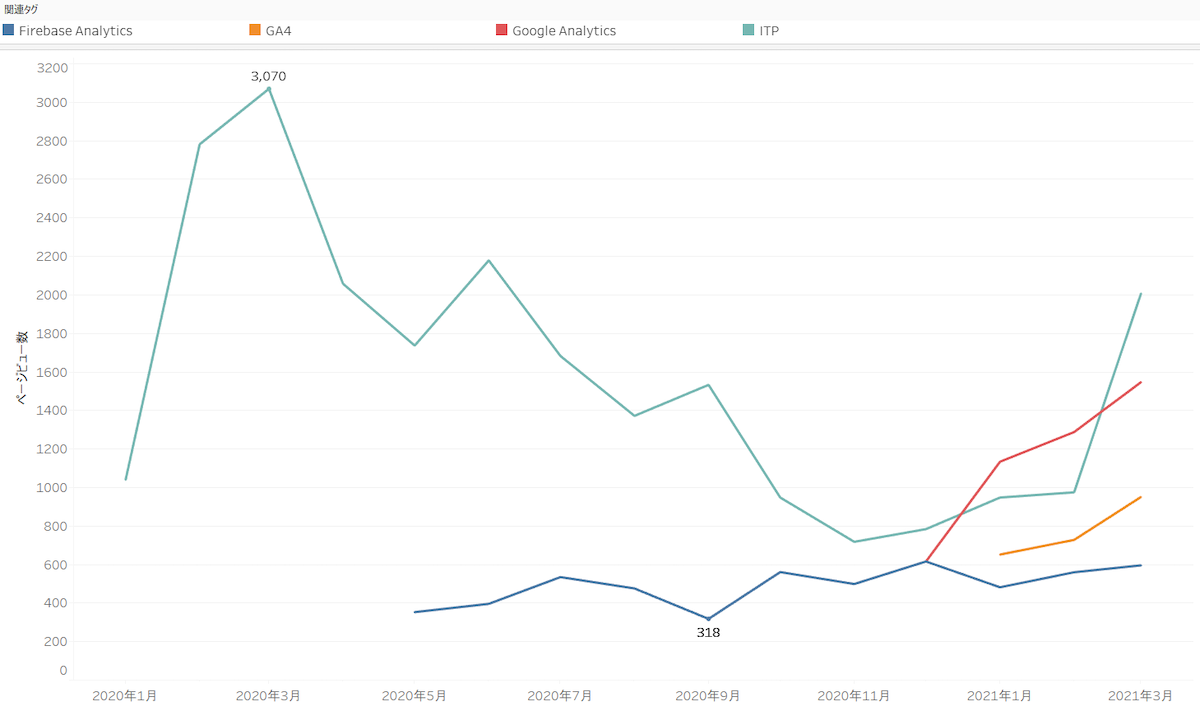This screenshot has height=711, width=1200.
Task: Click the ページビュー数 vertical axis title
Action: (x=21, y=369)
